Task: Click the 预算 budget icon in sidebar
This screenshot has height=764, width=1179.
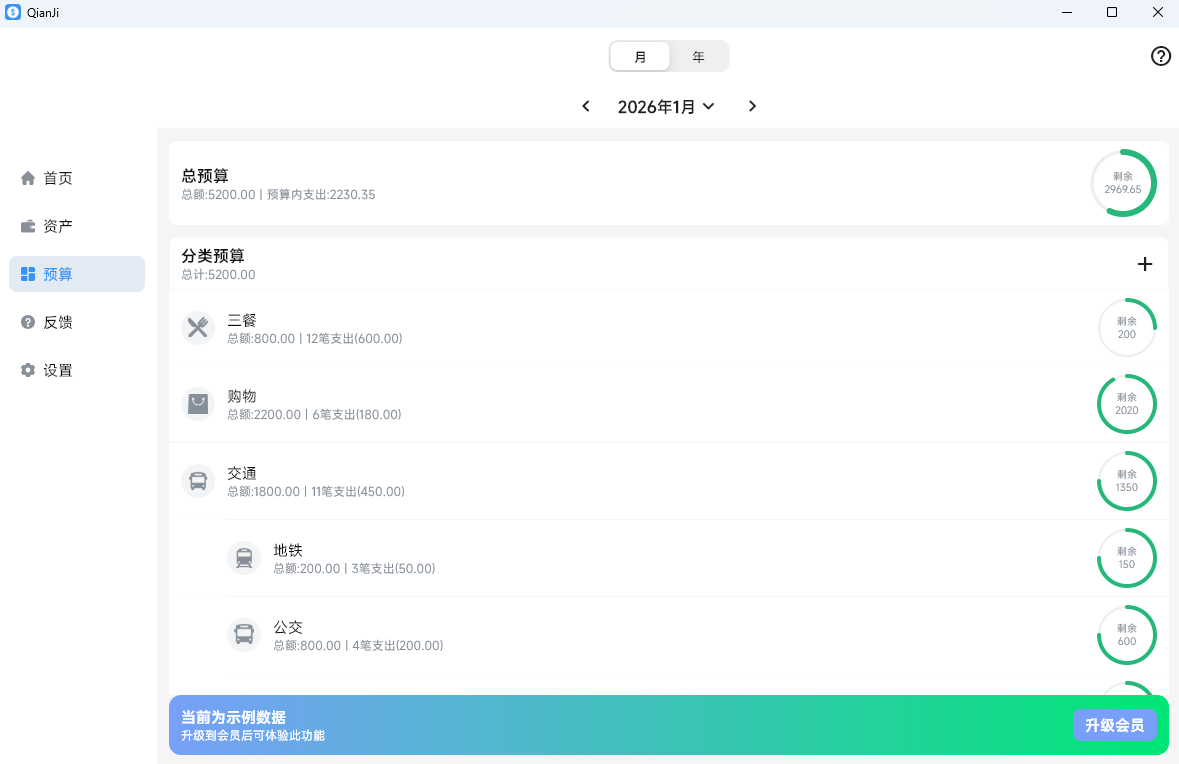Action: (x=28, y=273)
